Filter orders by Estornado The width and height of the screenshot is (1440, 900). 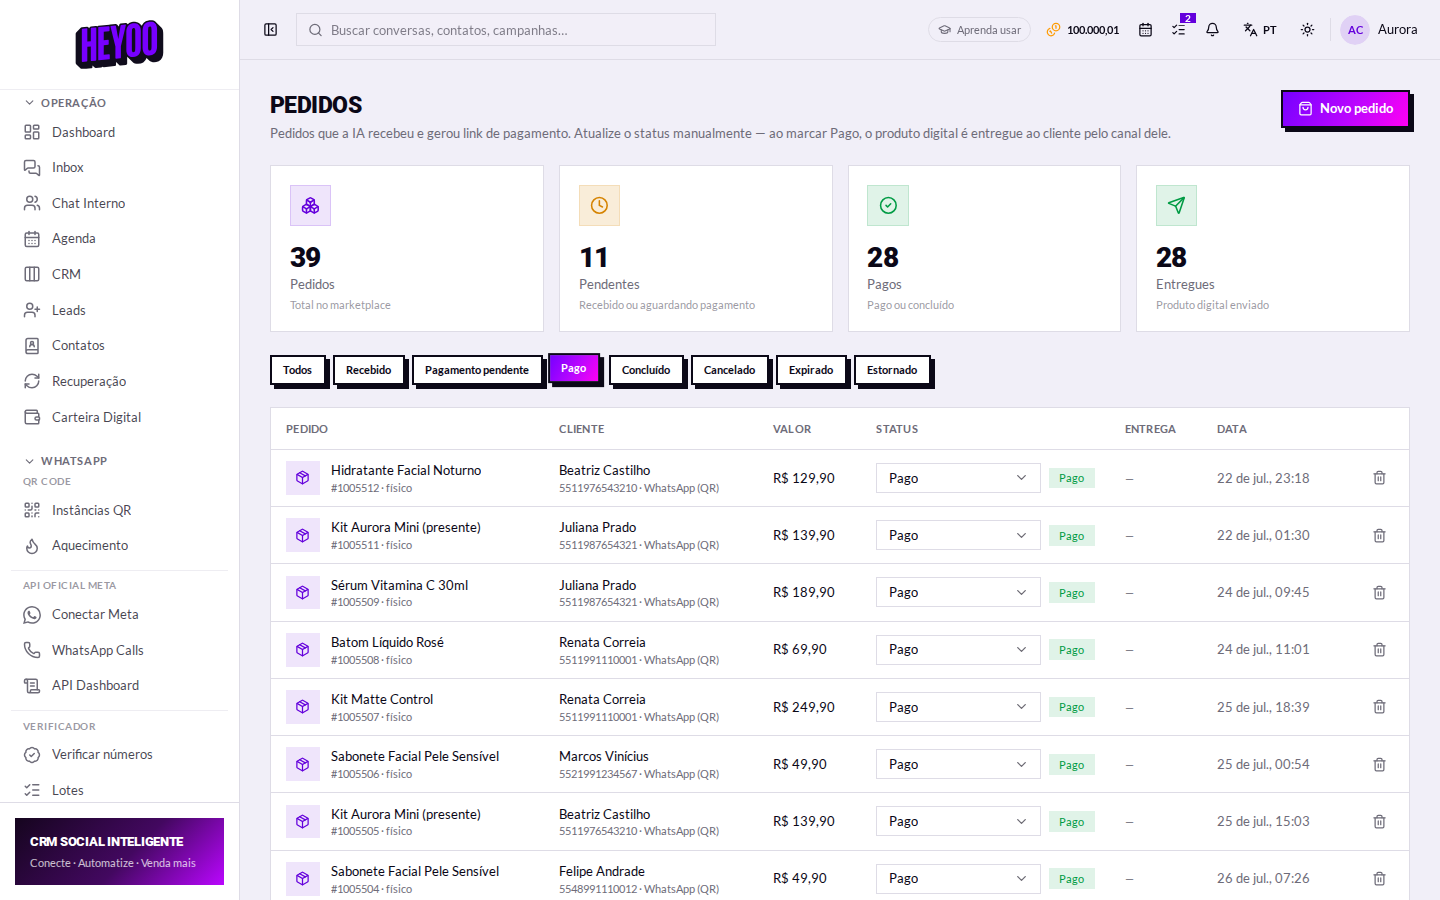point(892,370)
